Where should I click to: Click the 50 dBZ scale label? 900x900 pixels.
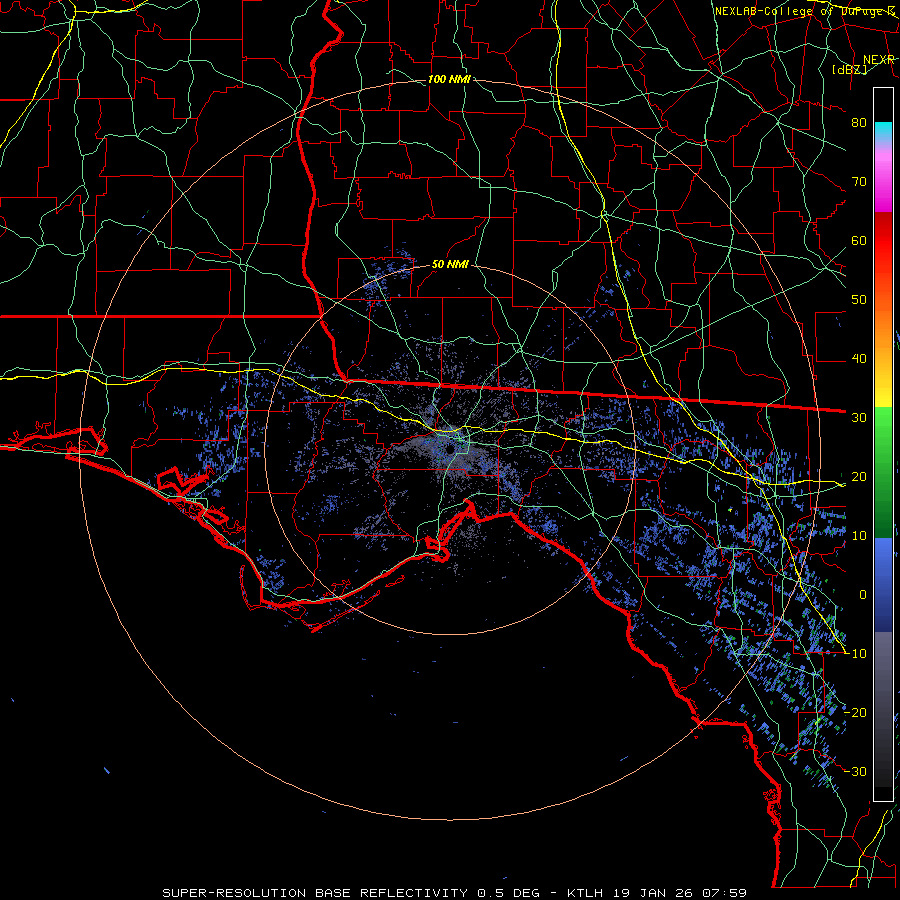point(859,300)
